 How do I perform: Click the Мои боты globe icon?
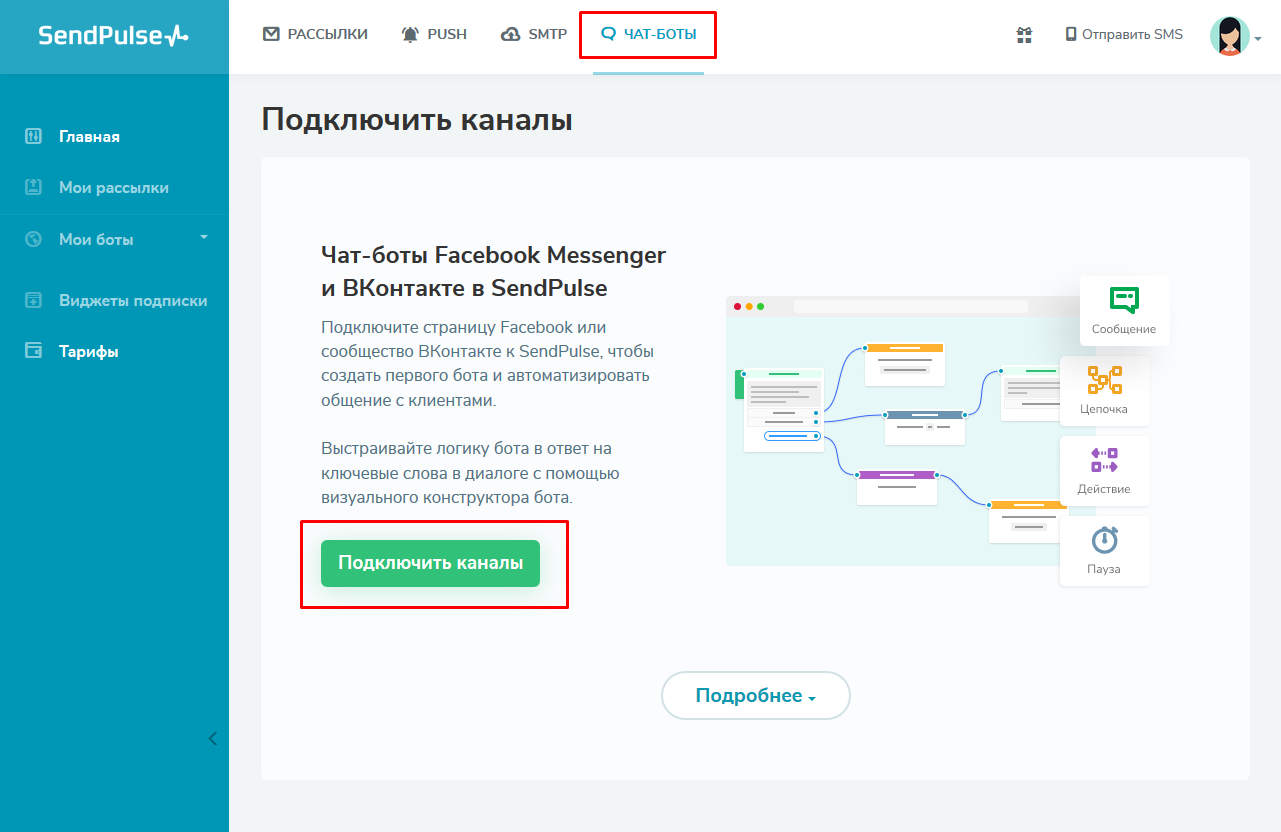click(x=33, y=240)
